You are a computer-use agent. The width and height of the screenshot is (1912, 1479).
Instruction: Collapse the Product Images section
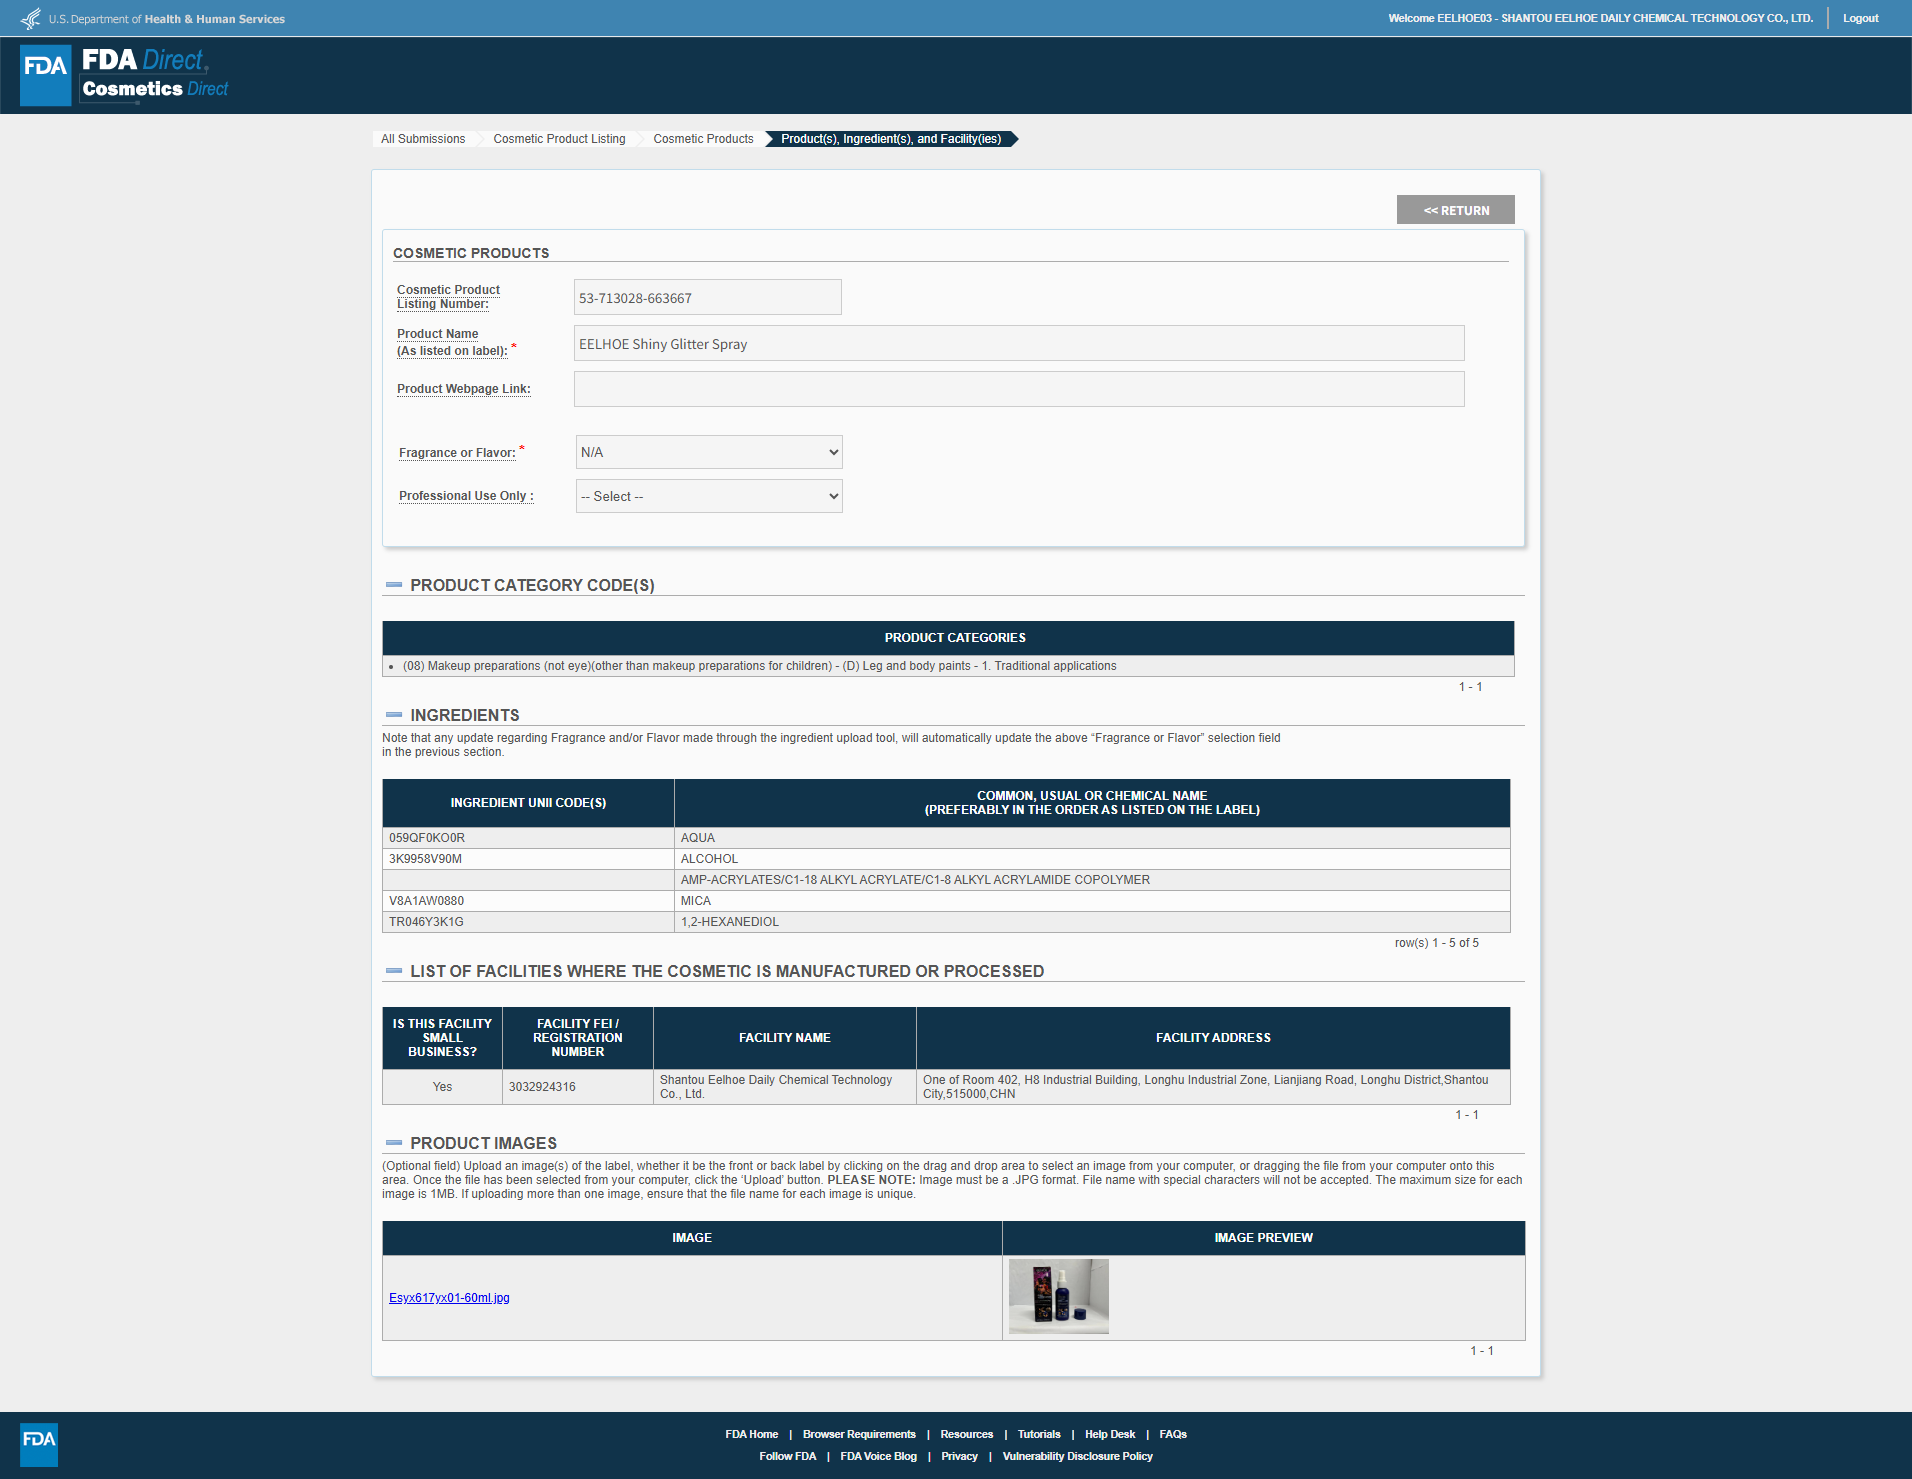tap(394, 1143)
